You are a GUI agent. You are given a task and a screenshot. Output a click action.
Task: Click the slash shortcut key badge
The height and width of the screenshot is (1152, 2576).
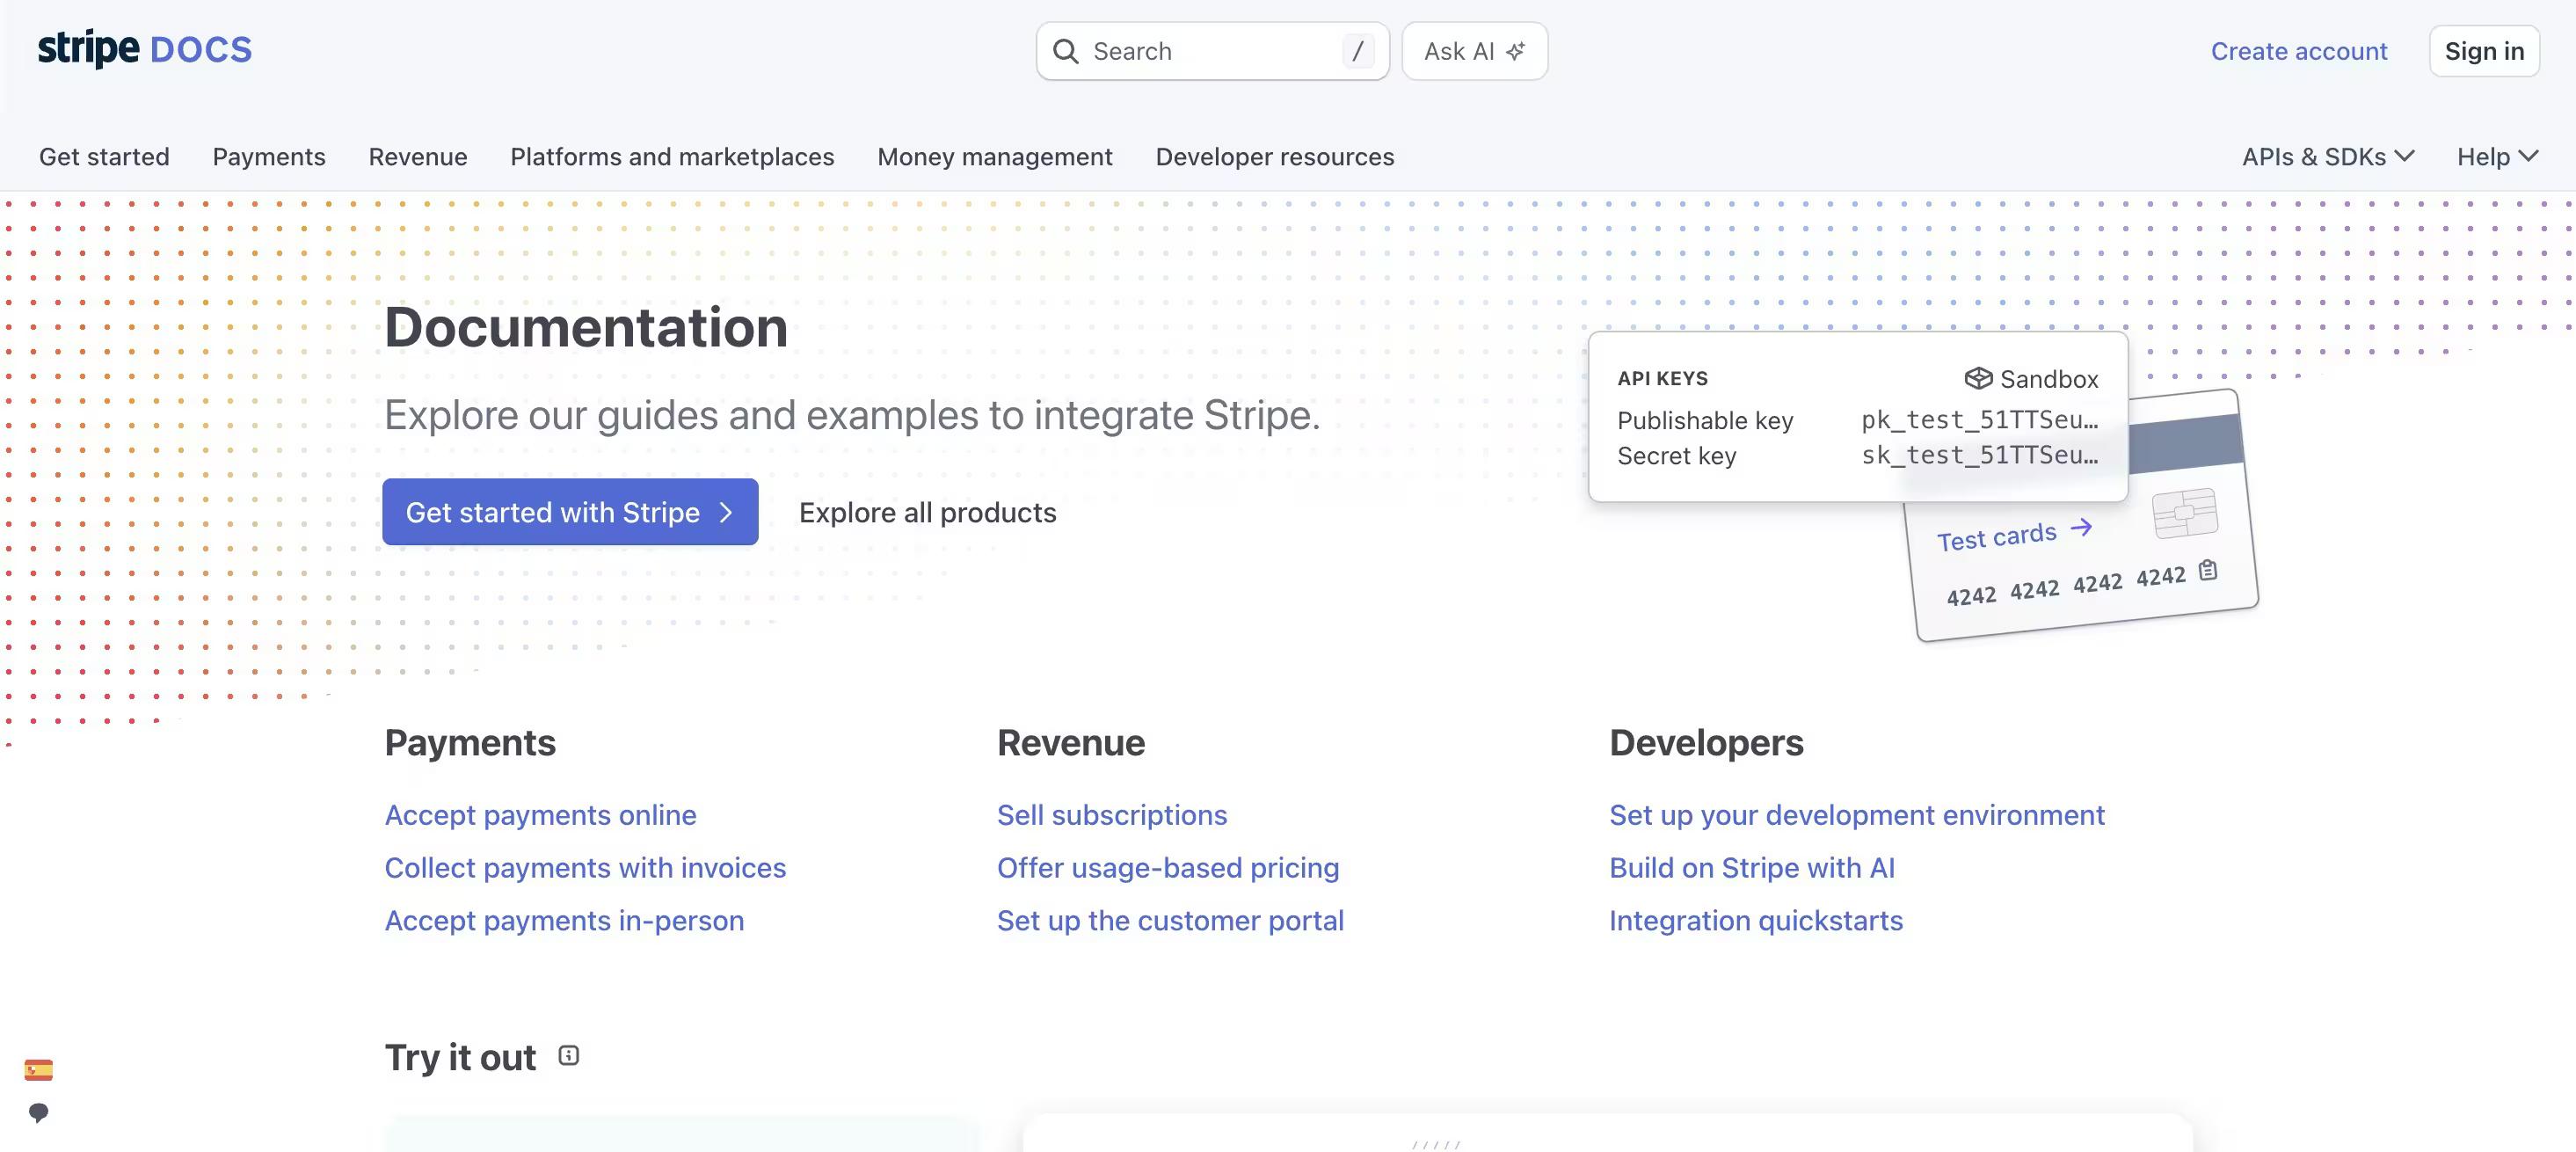click(1357, 51)
